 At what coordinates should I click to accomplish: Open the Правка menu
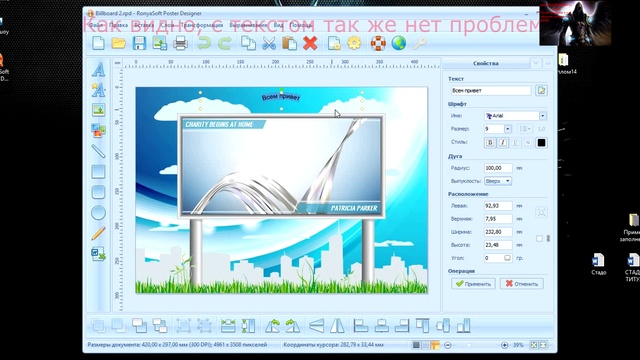point(118,25)
